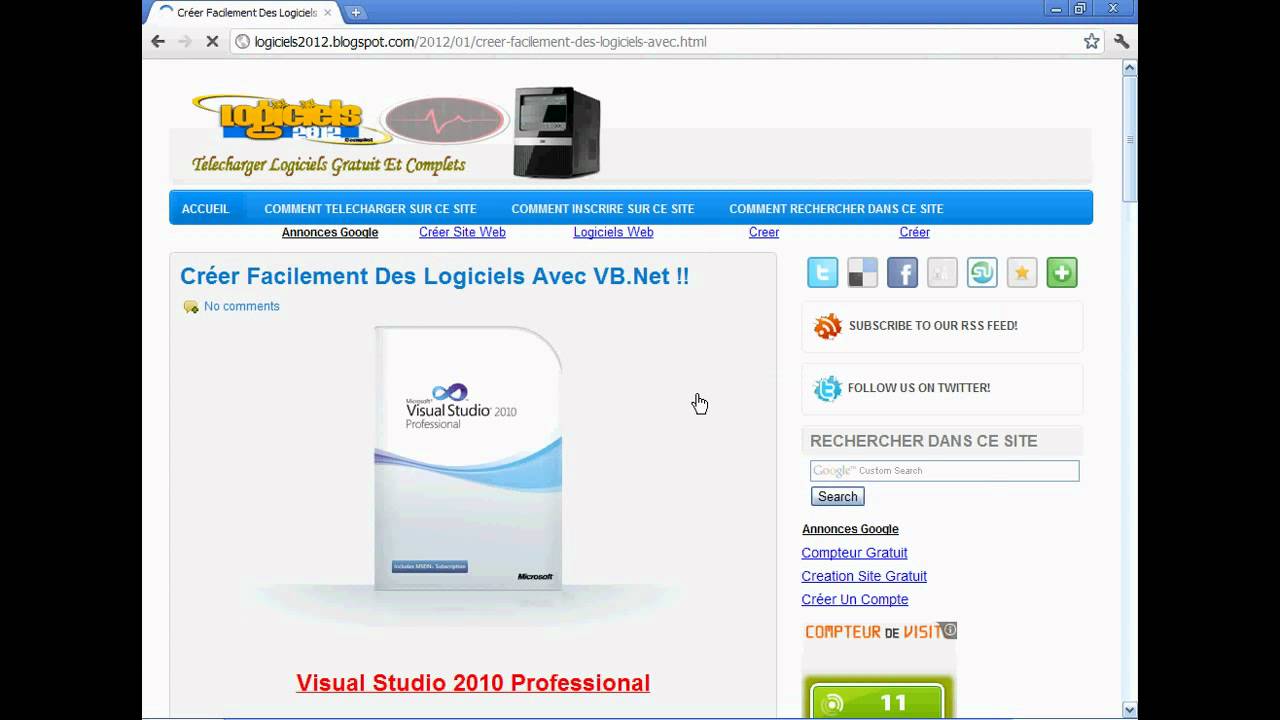
Task: Click the red heartbeat oval graphic
Action: 446,122
